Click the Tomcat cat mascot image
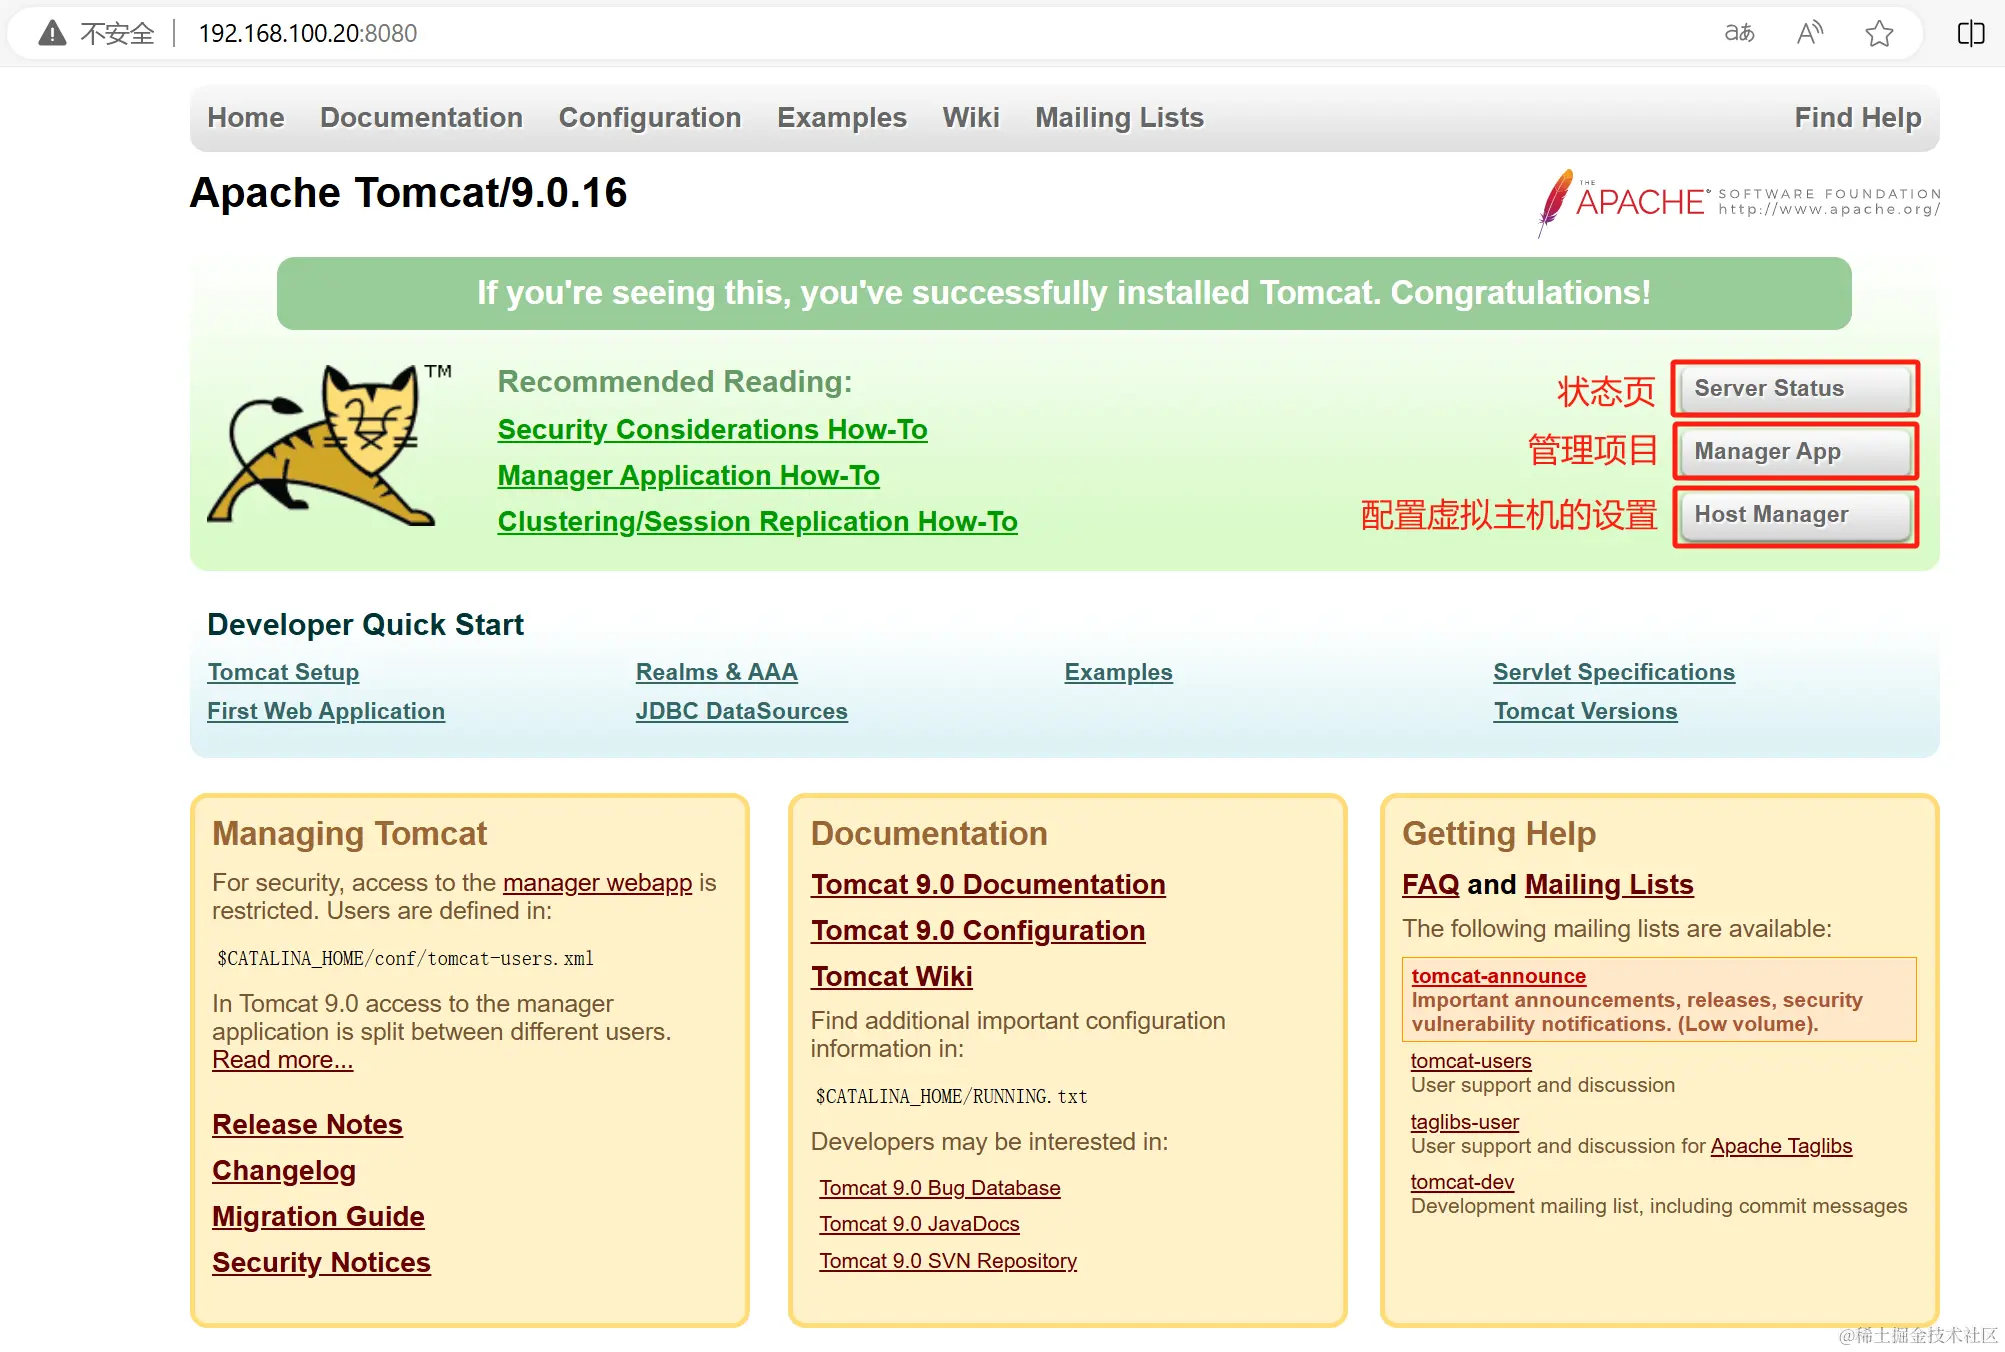This screenshot has height=1352, width=2005. click(x=329, y=445)
